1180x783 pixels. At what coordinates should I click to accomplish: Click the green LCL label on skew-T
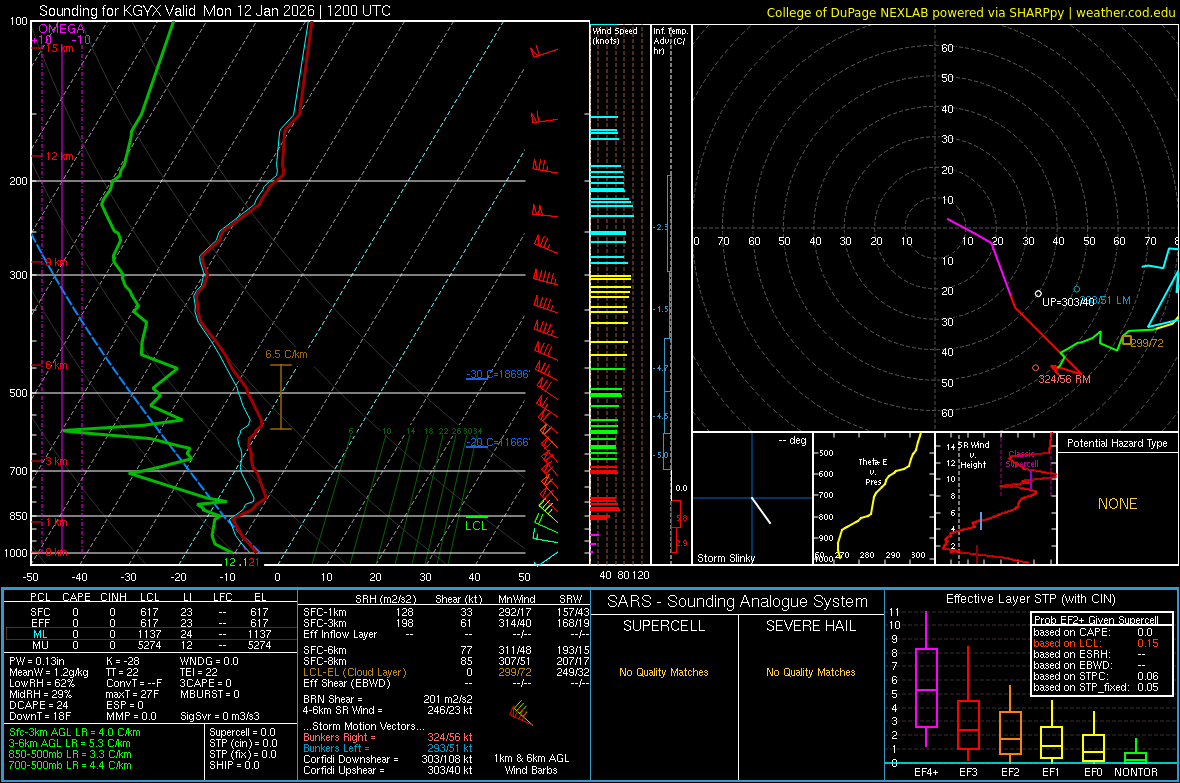pos(476,526)
